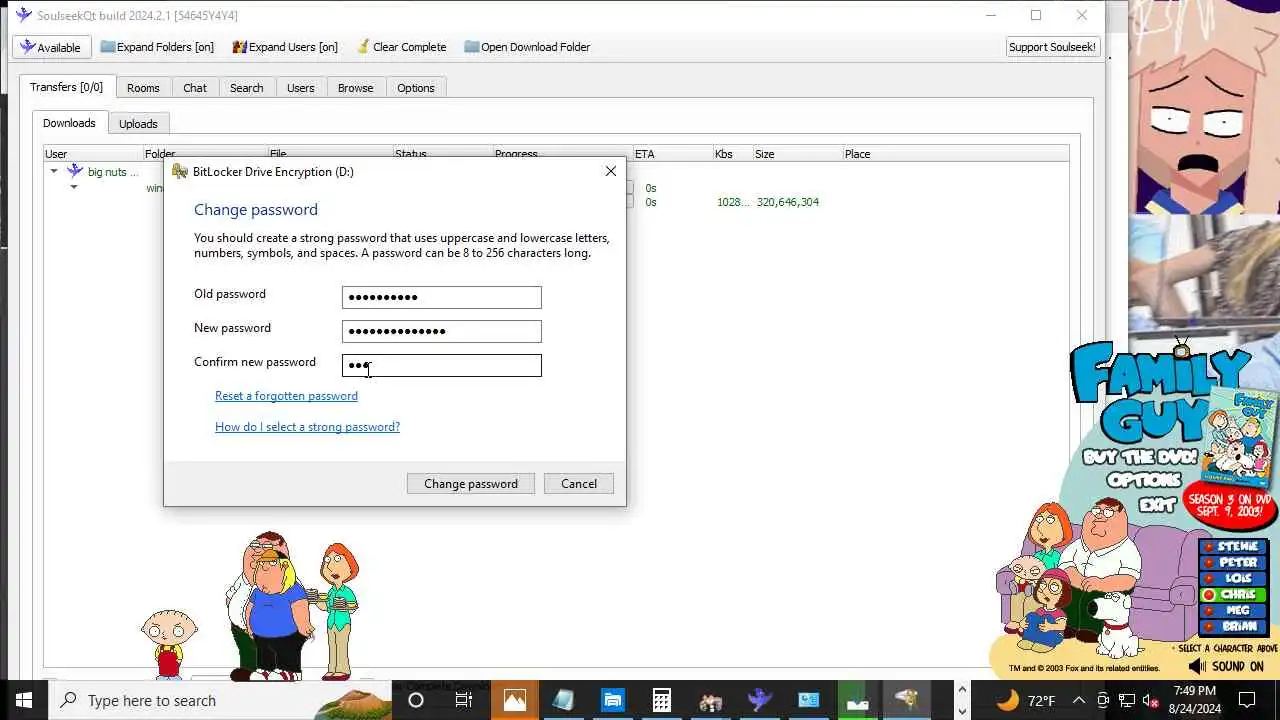Image resolution: width=1280 pixels, height=720 pixels.
Task: Click the size value 320,646,304
Action: coord(788,202)
